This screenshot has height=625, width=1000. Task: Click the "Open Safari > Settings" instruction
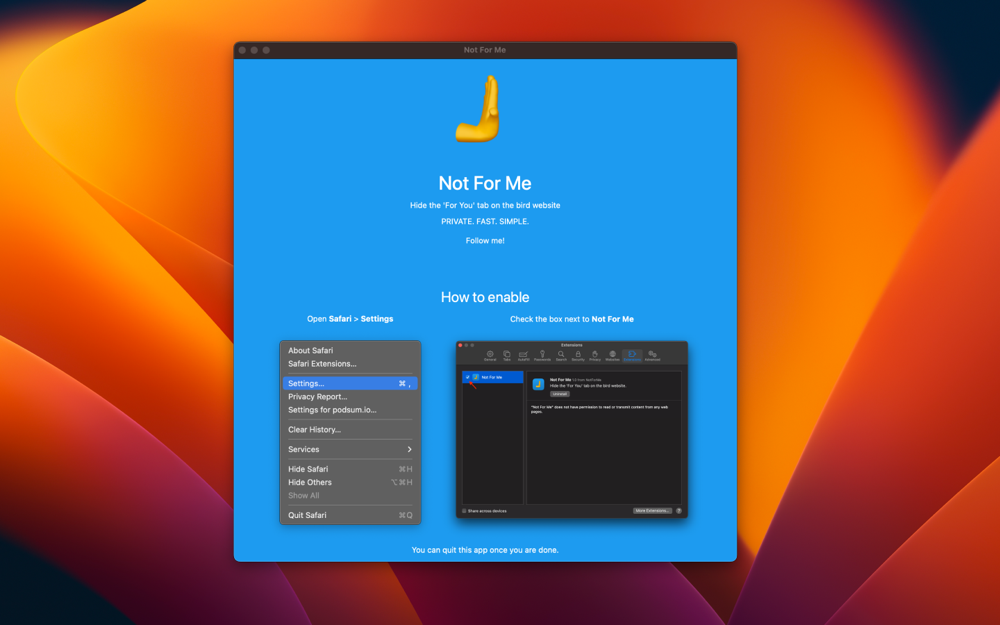350,319
